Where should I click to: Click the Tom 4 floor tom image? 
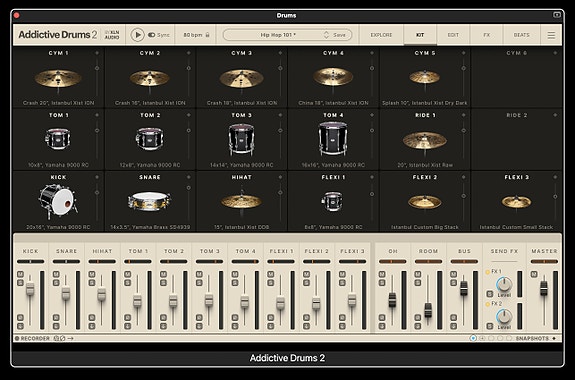[333, 138]
